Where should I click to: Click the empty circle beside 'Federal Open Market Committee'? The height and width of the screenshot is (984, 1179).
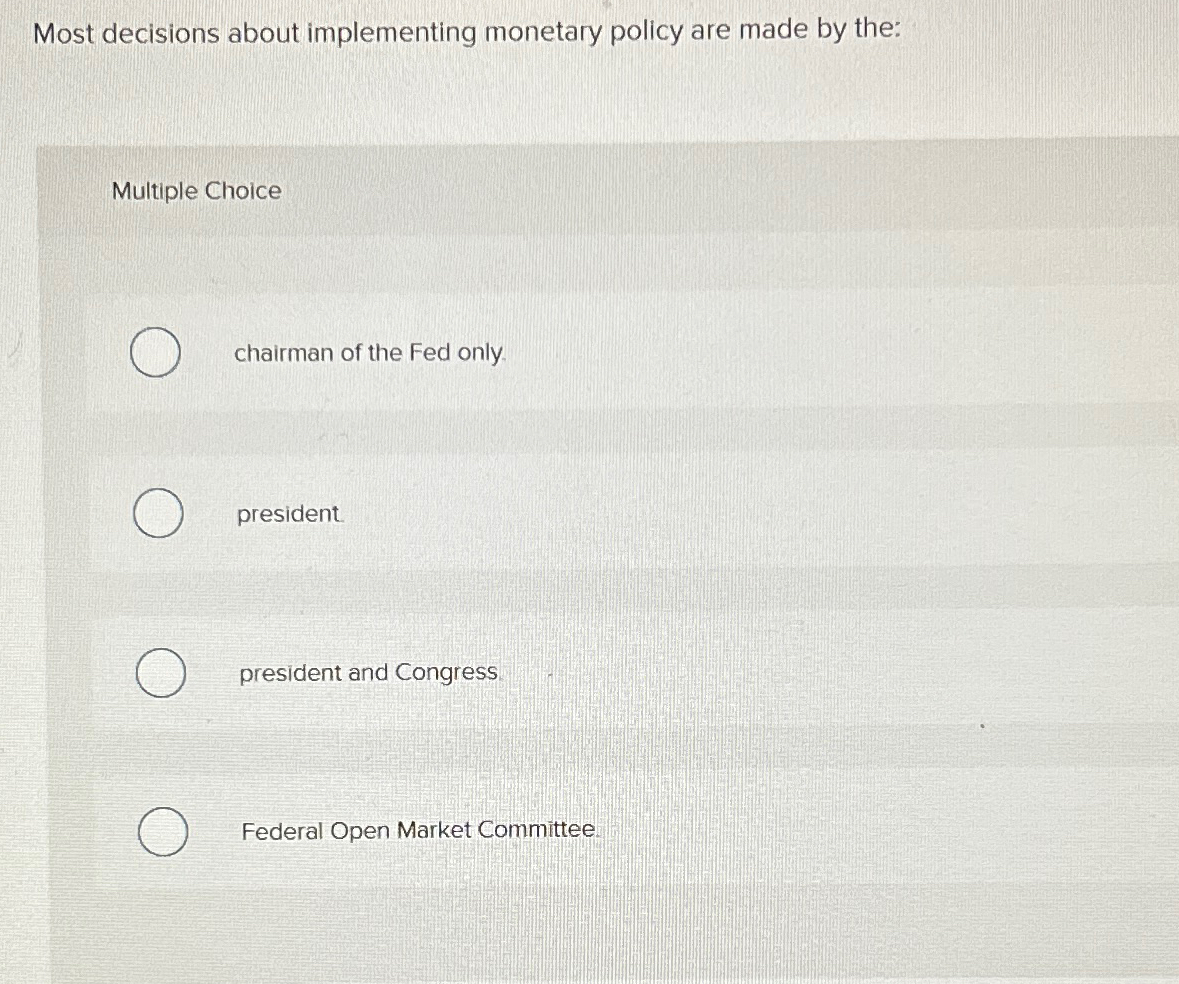click(x=162, y=831)
